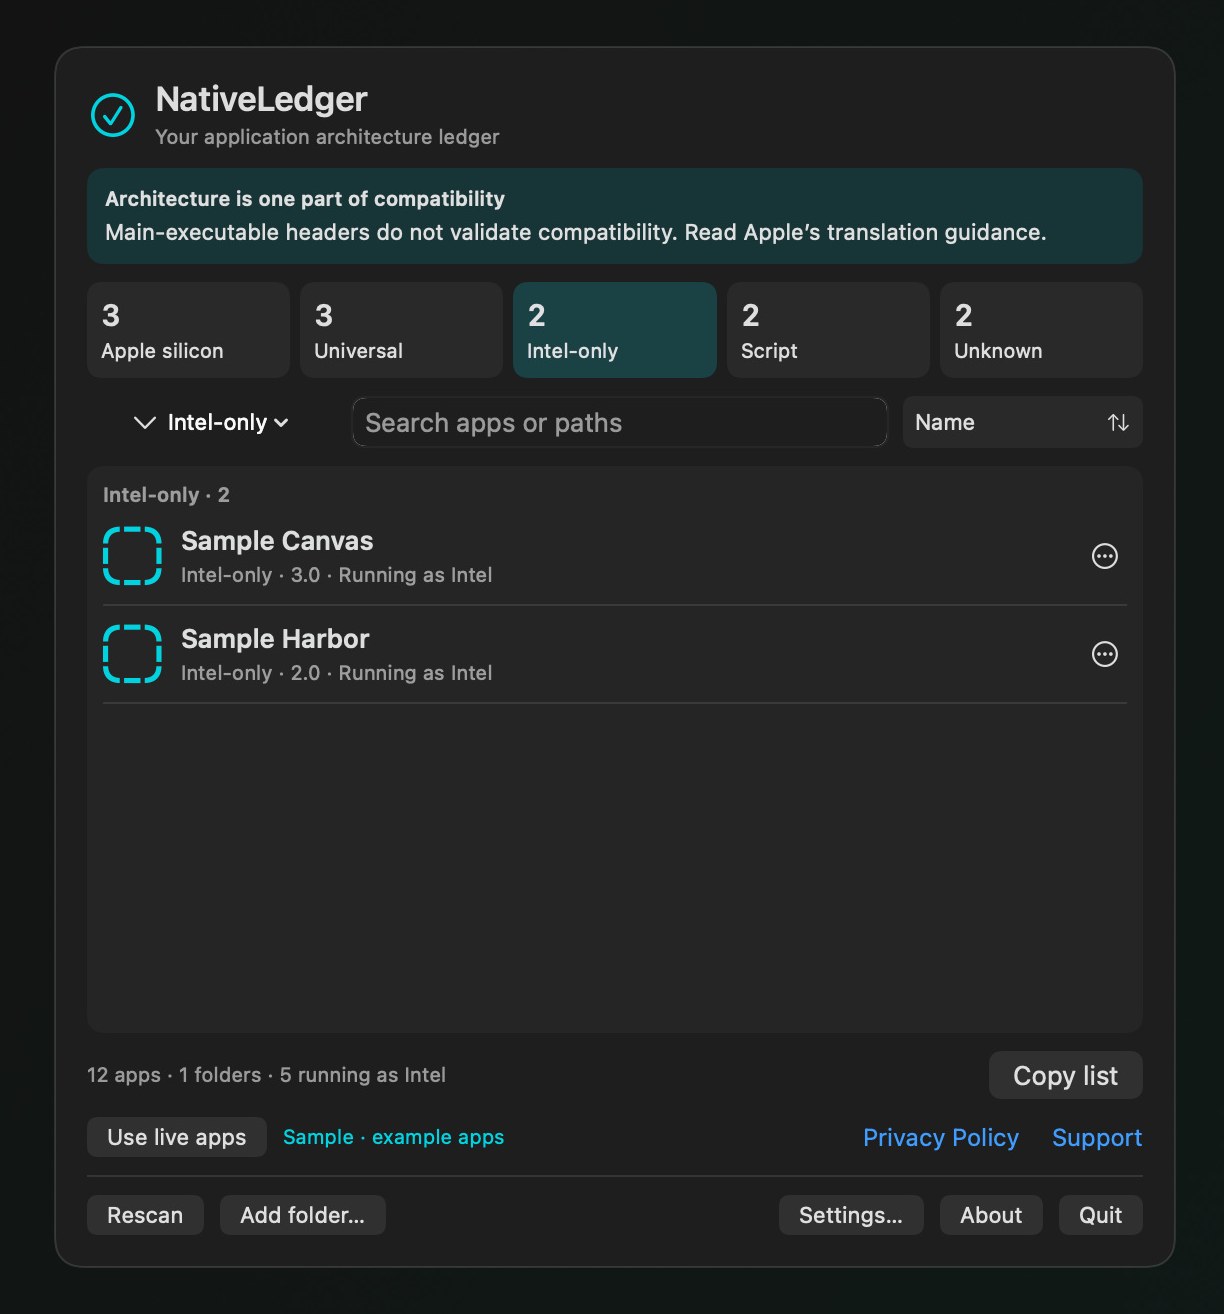
Task: Click the Add folder… button
Action: [x=302, y=1215]
